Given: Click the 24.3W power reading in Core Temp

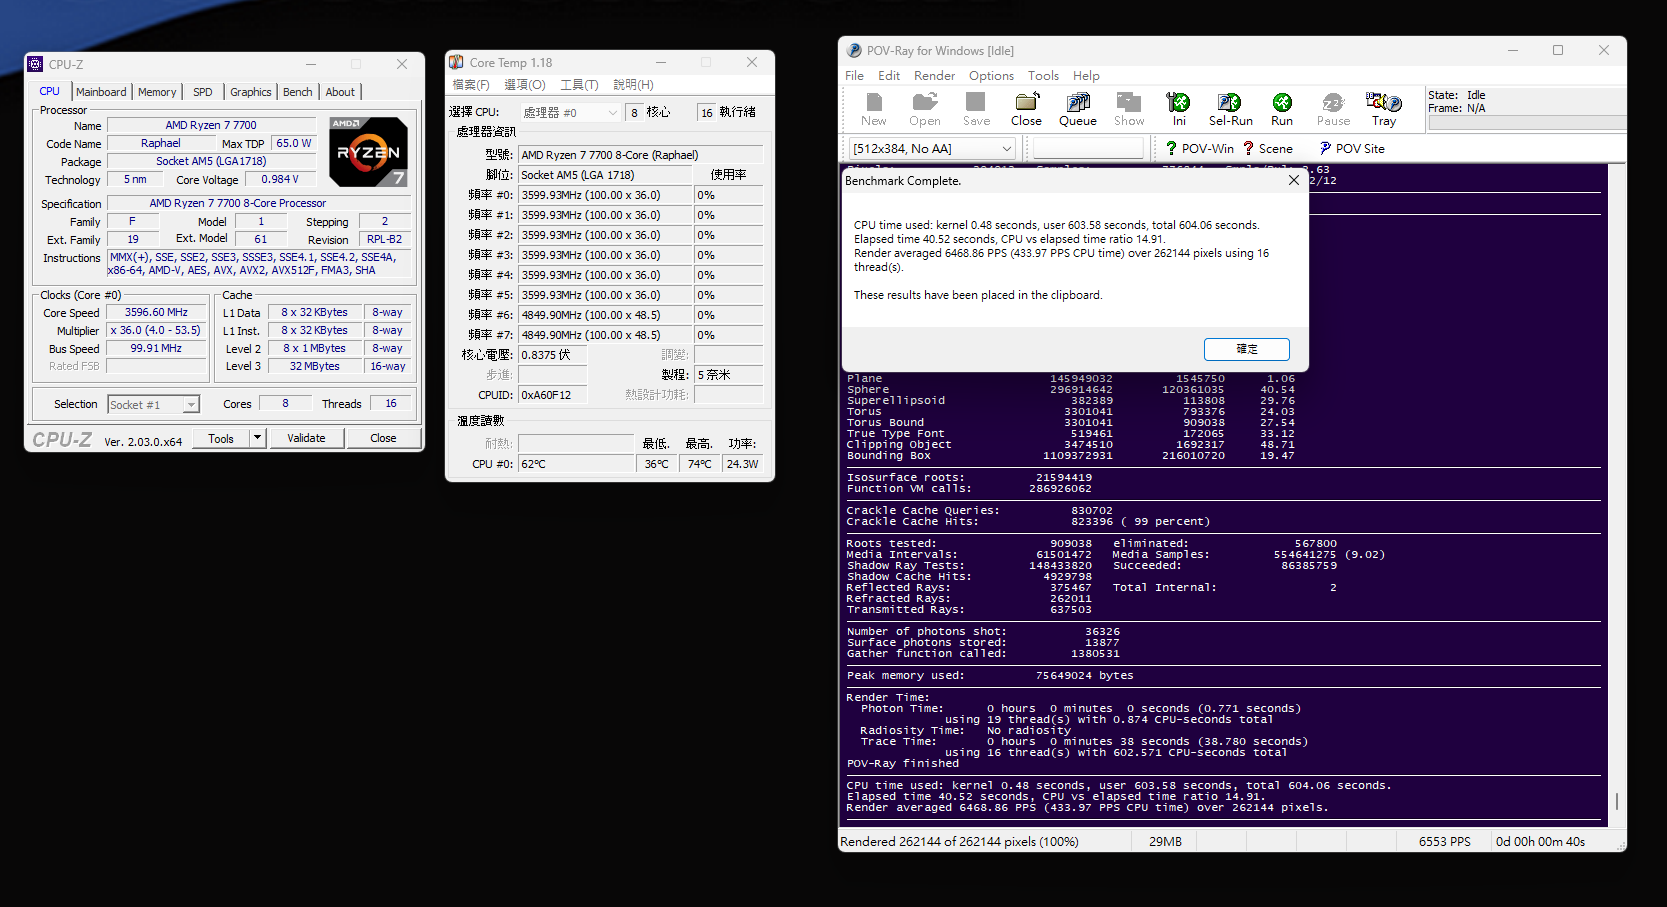Looking at the screenshot, I should pos(742,464).
